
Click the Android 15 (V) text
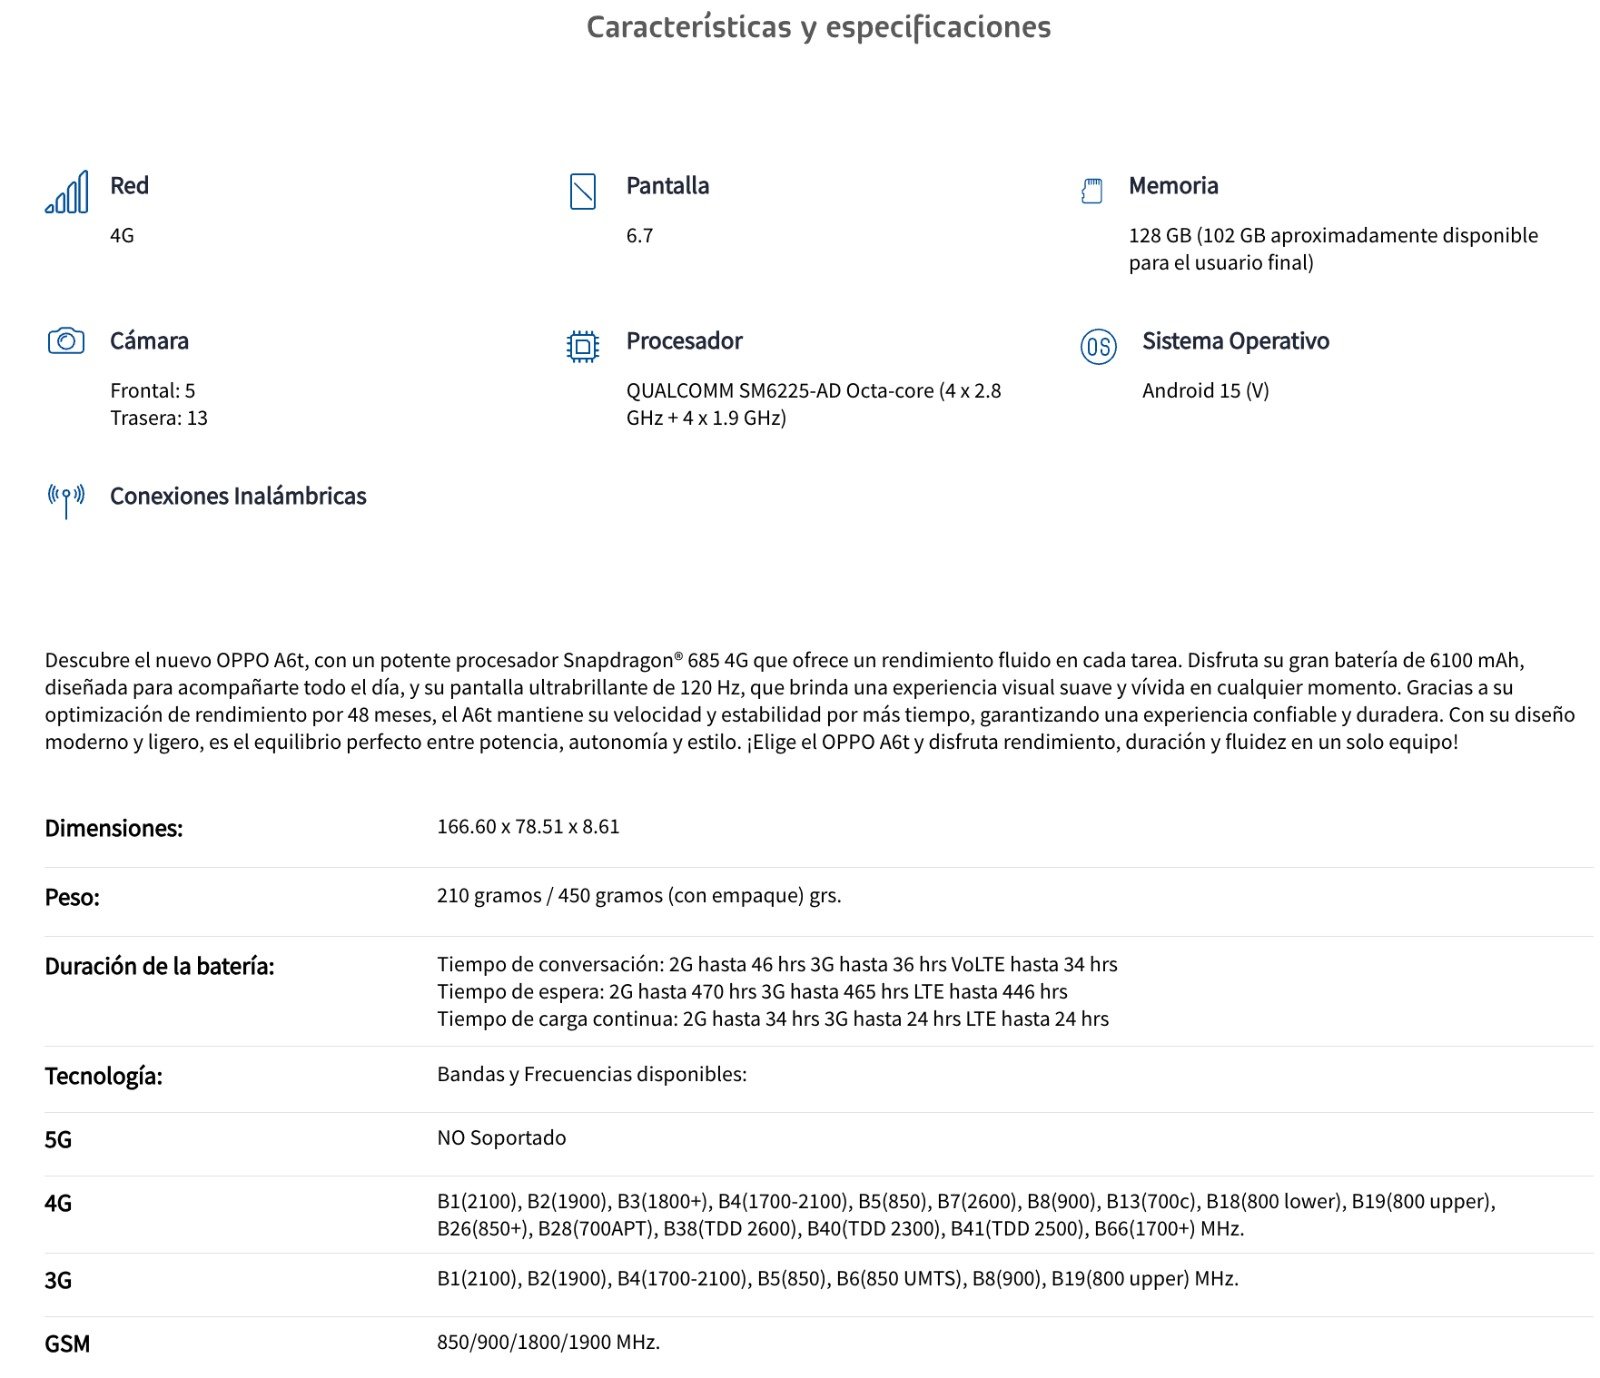coord(1205,391)
